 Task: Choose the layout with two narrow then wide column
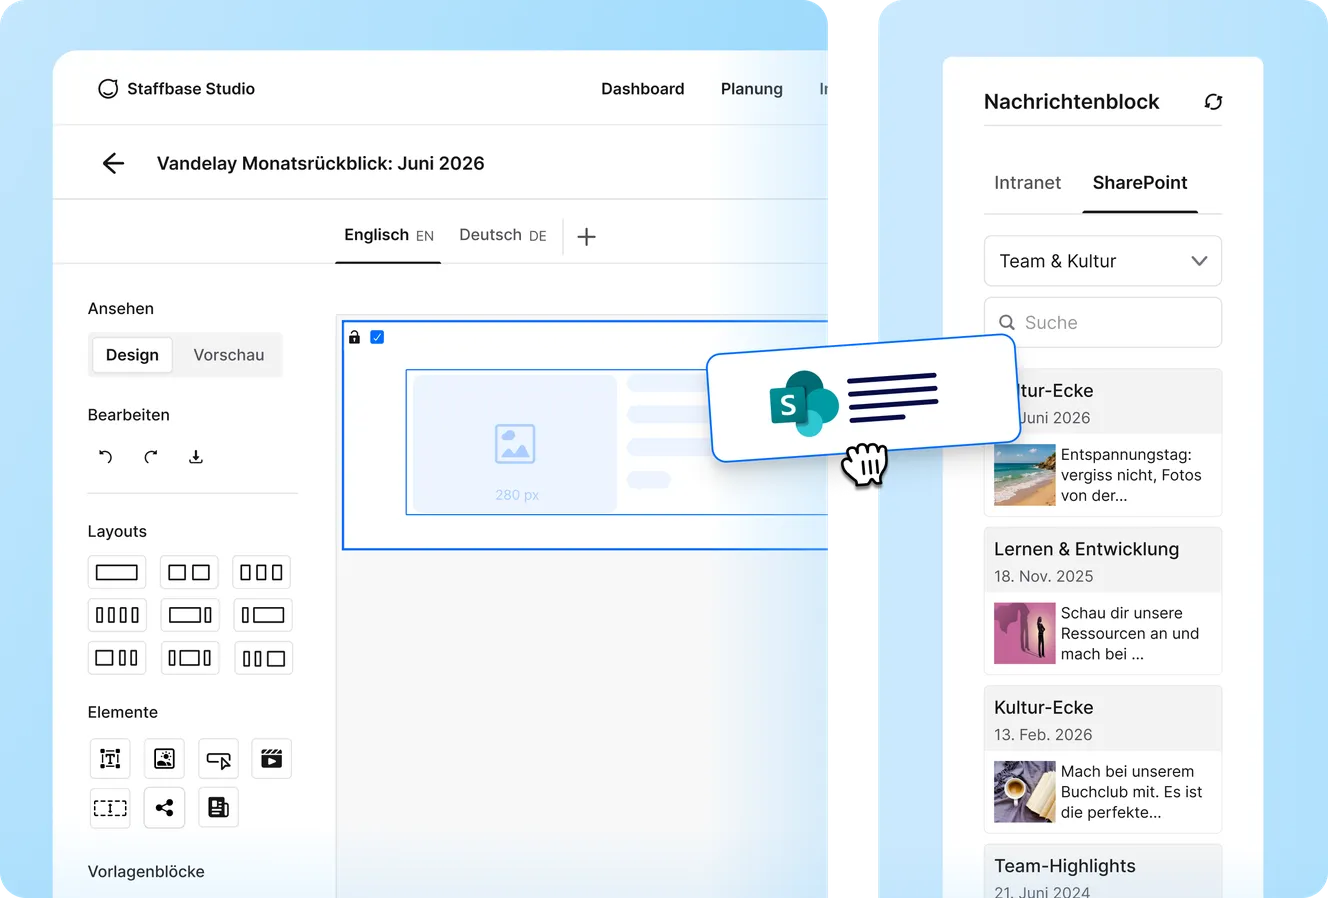(x=262, y=658)
